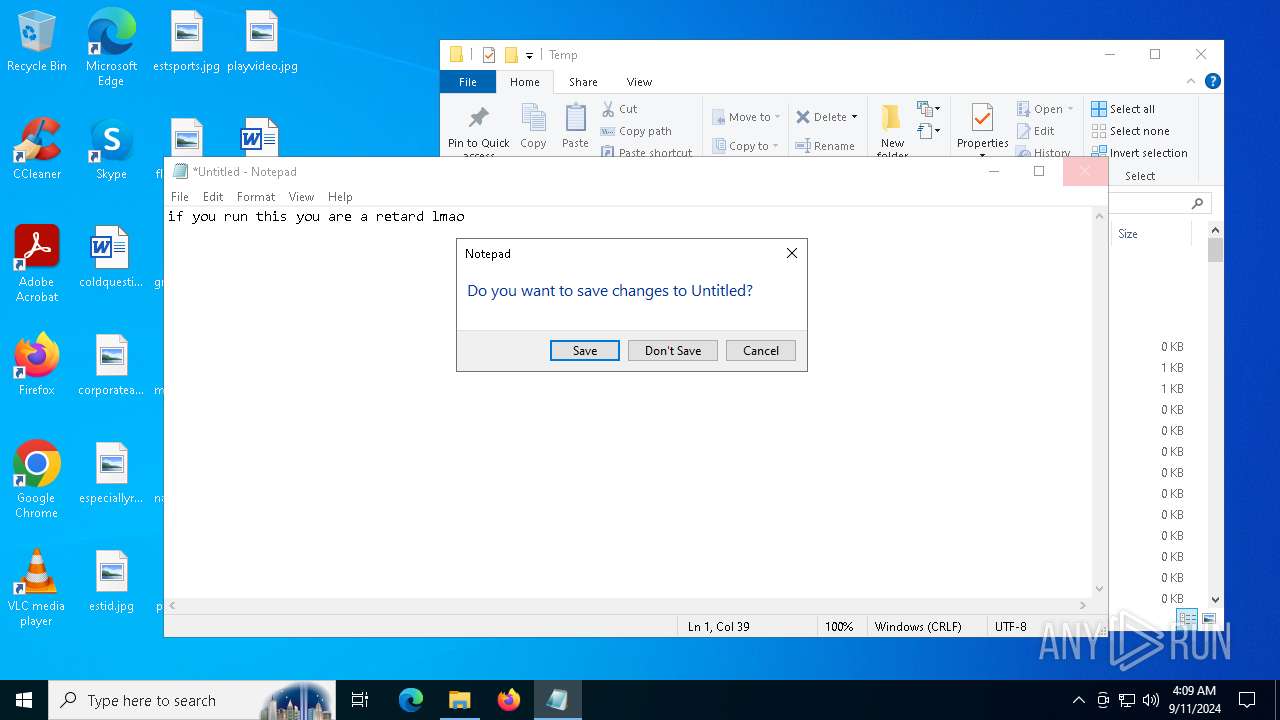Click the Explorer Help question mark icon
The image size is (1280, 720).
1213,82
